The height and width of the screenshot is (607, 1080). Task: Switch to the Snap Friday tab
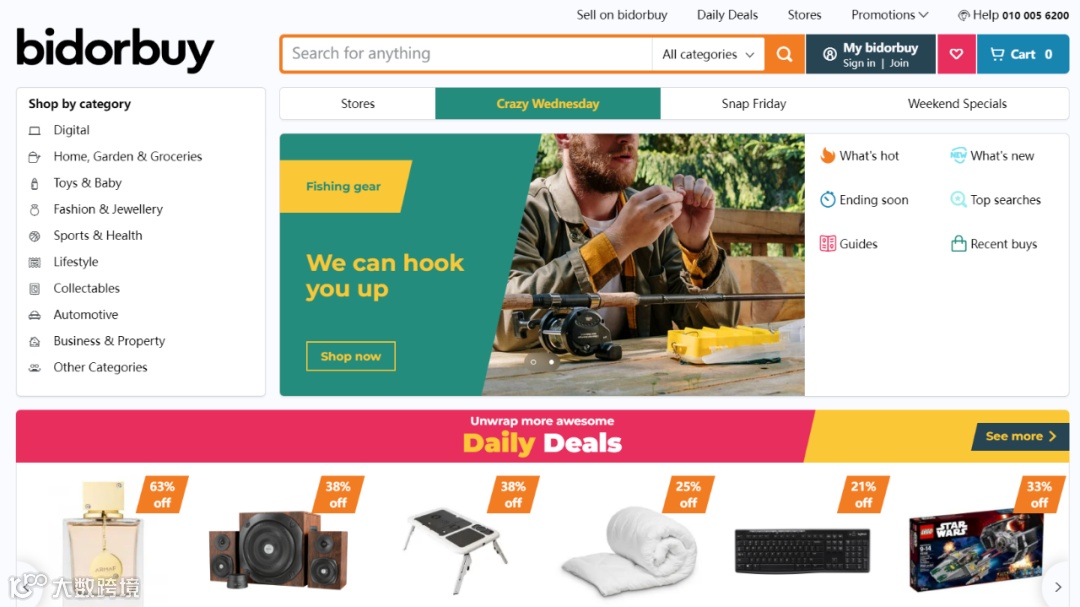754,103
